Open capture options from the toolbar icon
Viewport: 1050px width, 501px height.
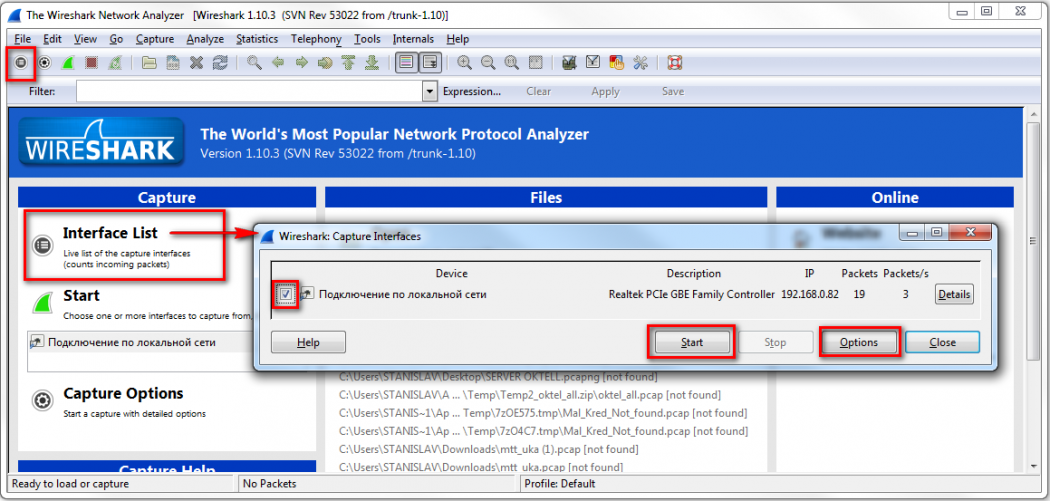(x=44, y=63)
